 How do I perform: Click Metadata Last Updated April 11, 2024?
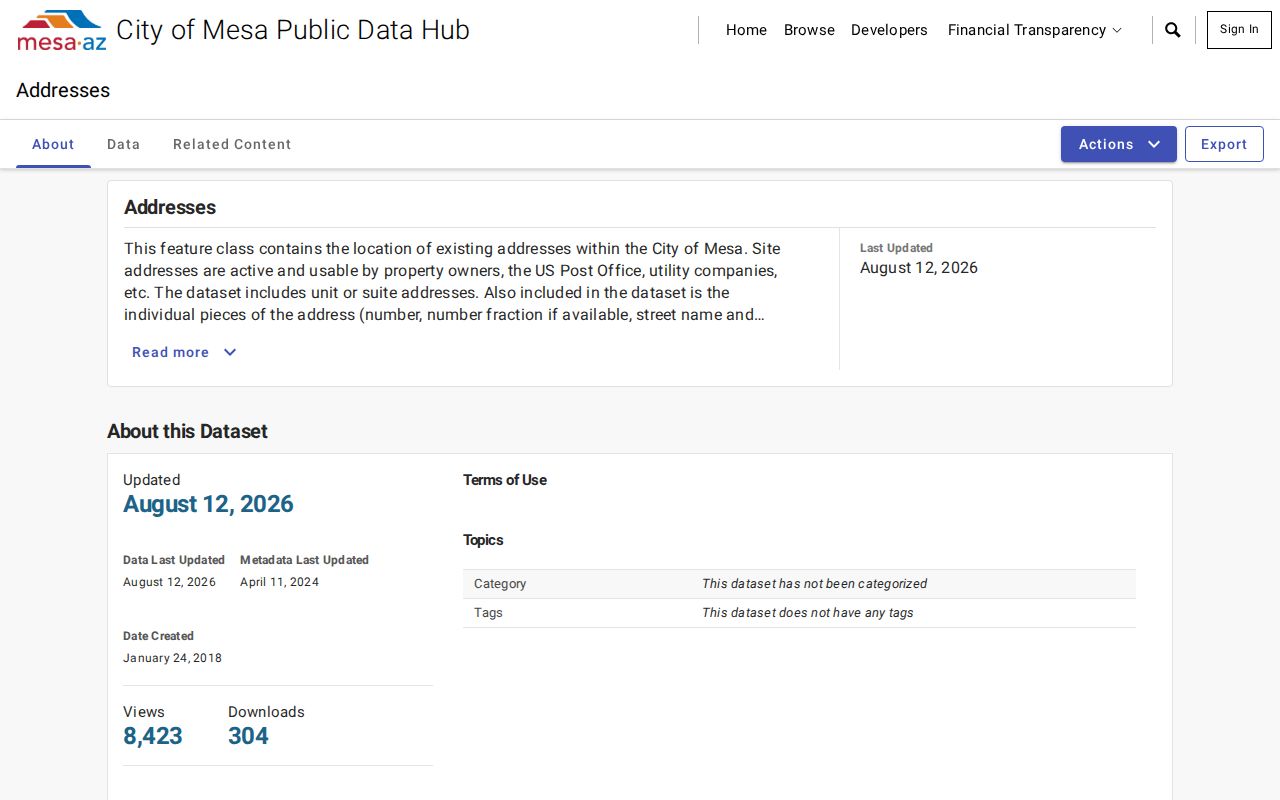(279, 582)
